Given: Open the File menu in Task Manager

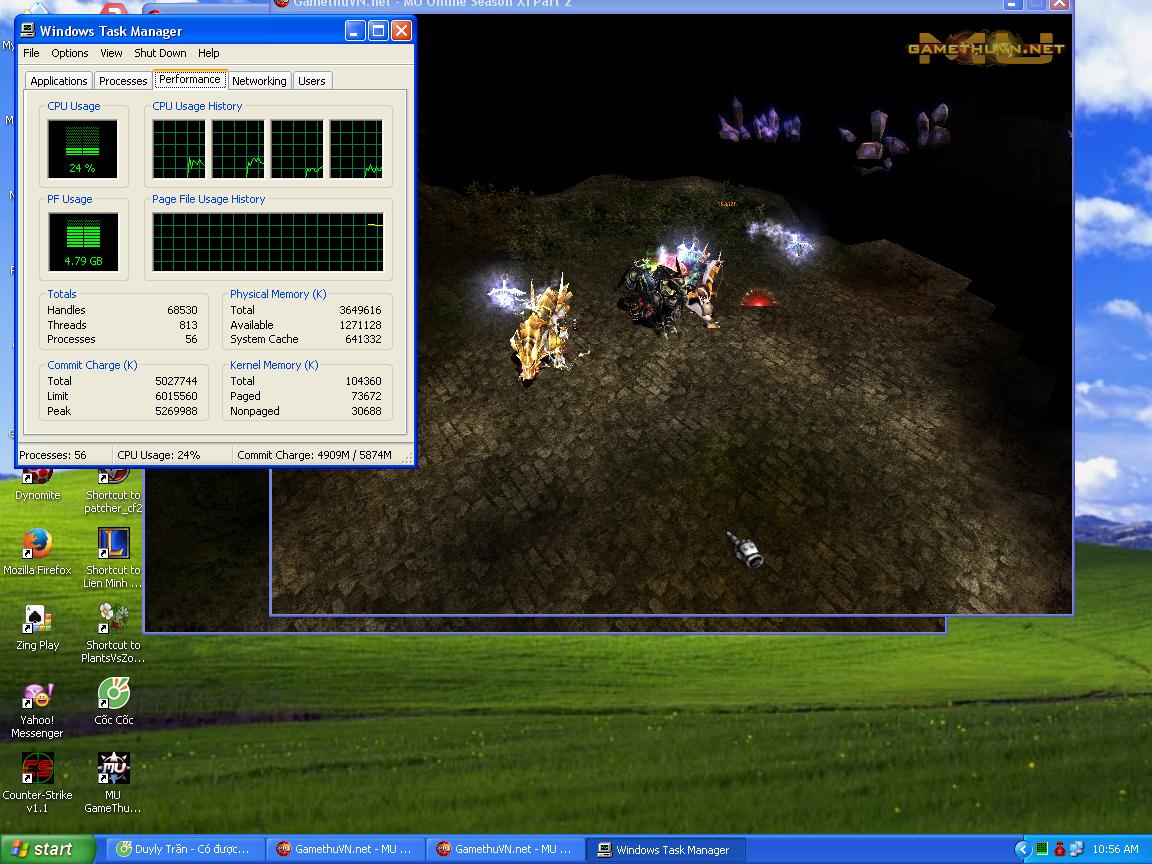Looking at the screenshot, I should 31,53.
